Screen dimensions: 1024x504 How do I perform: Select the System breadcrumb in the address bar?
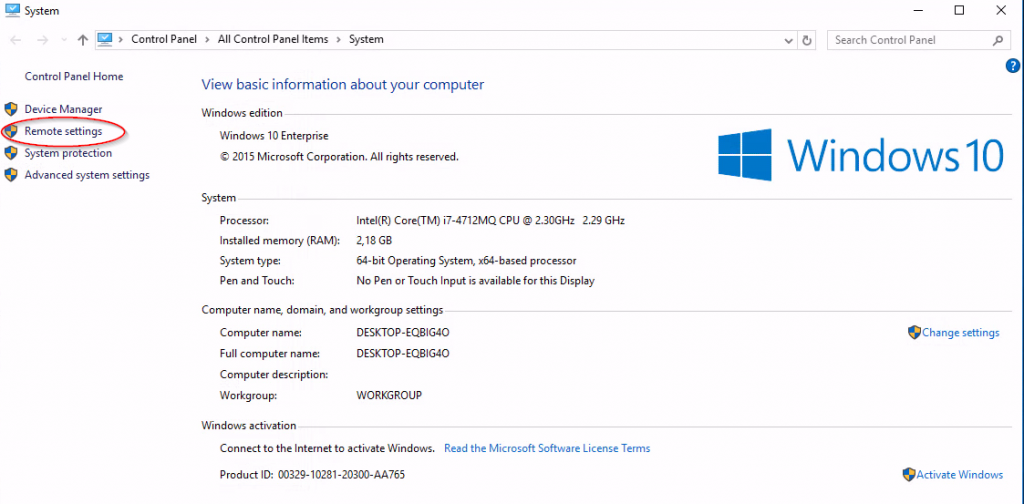[x=366, y=39]
